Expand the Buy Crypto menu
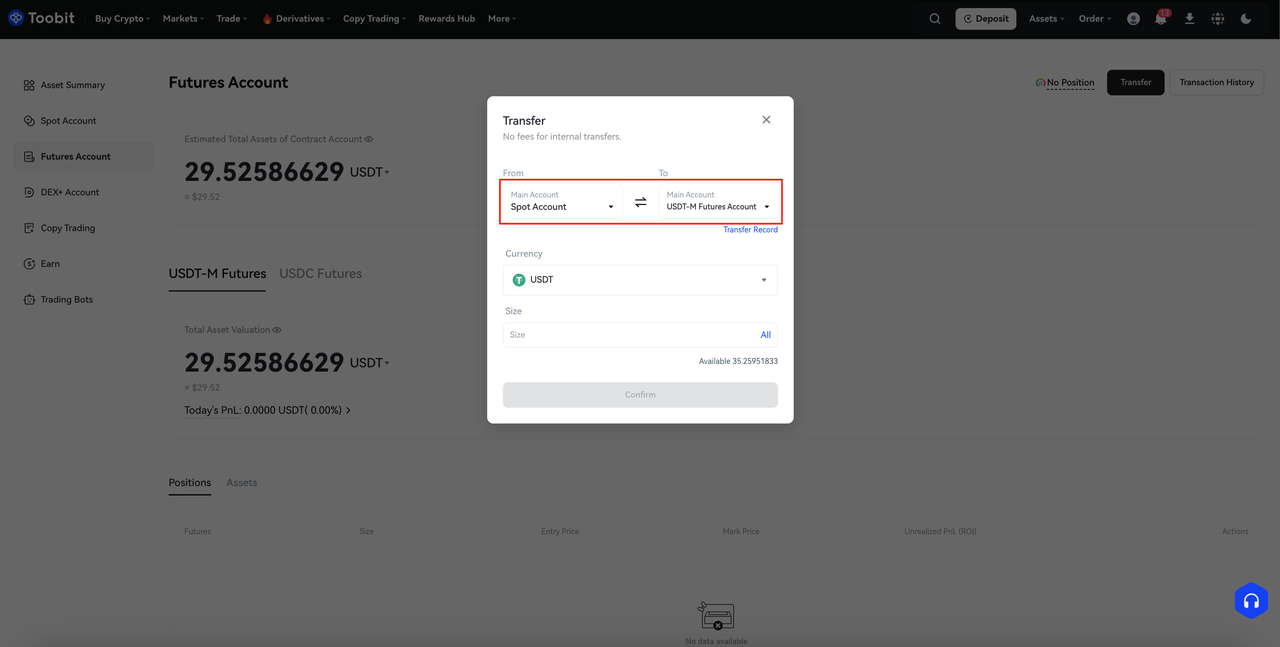Image resolution: width=1280 pixels, height=647 pixels. 123,19
